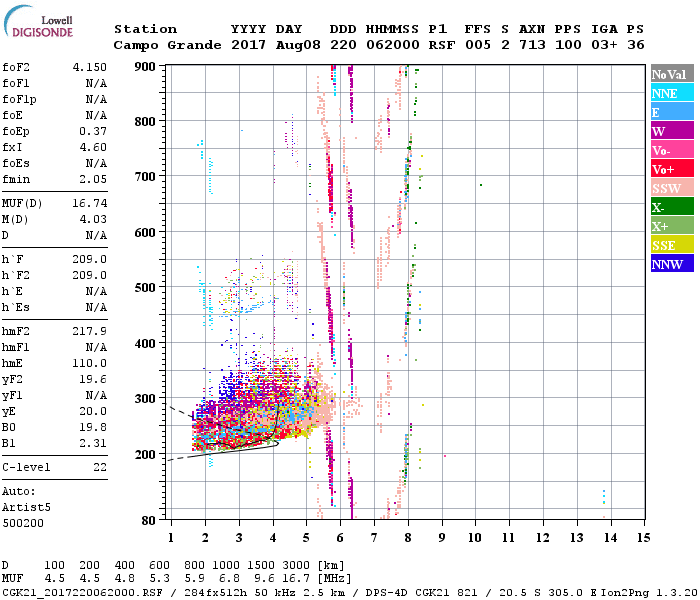The height and width of the screenshot is (600, 700).
Task: Click the Artist5 auto-scaling label
Action: 26,508
